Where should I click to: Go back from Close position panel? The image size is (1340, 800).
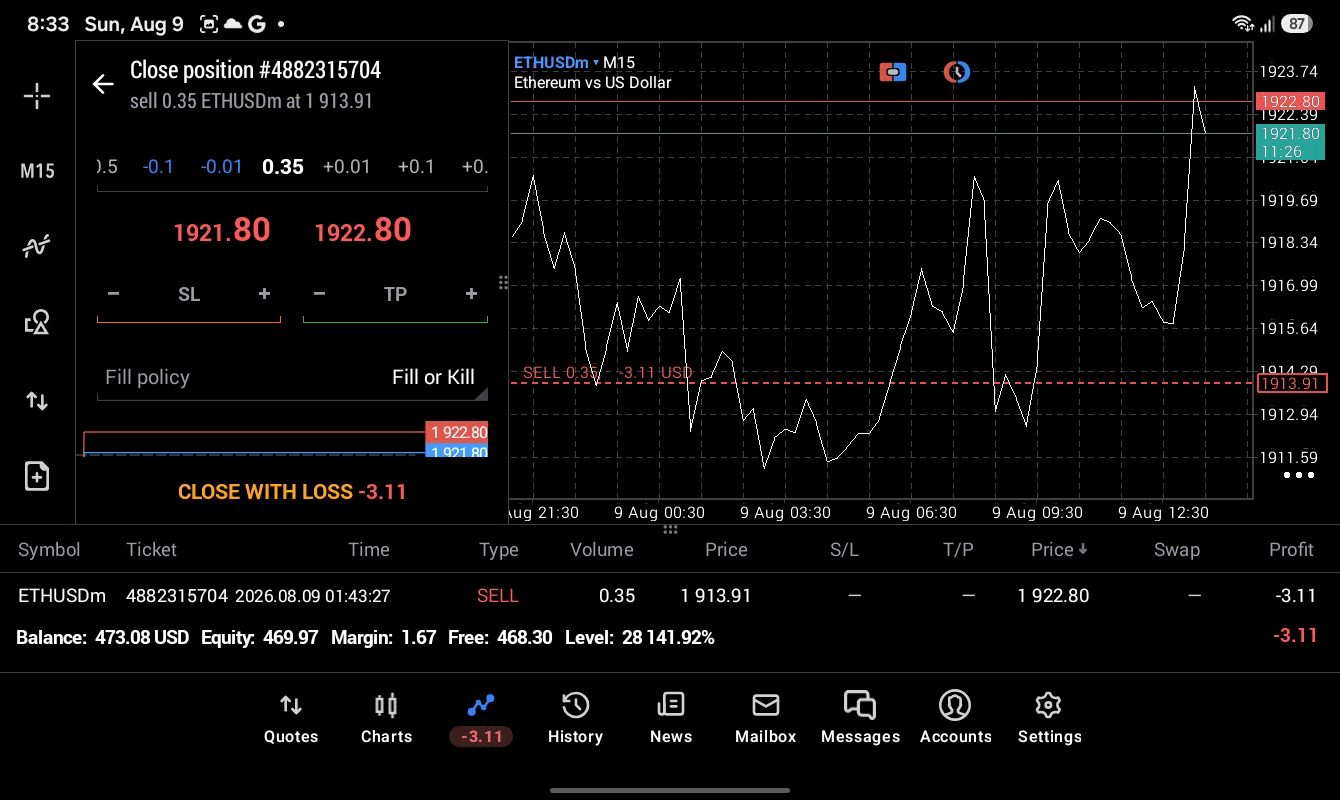point(103,84)
